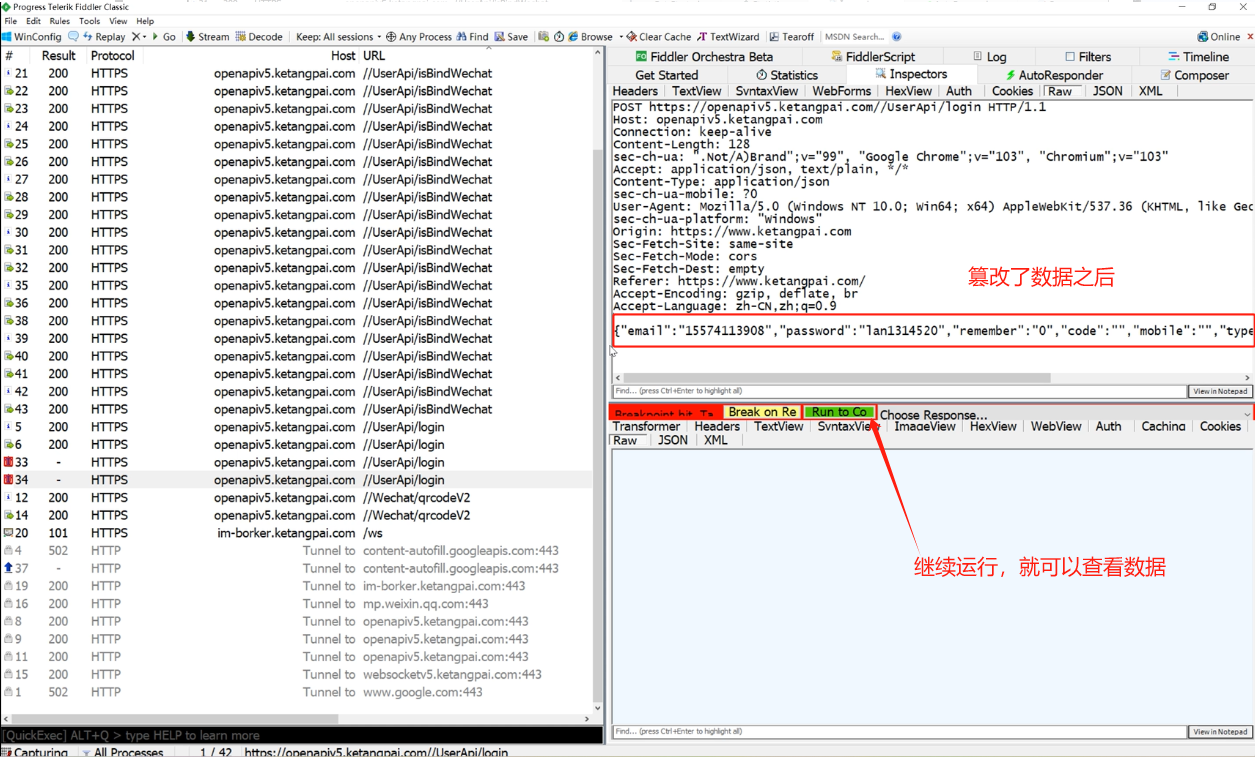
Task: Select session 12 Wechat/qrcodeV2 row
Action: (298, 498)
